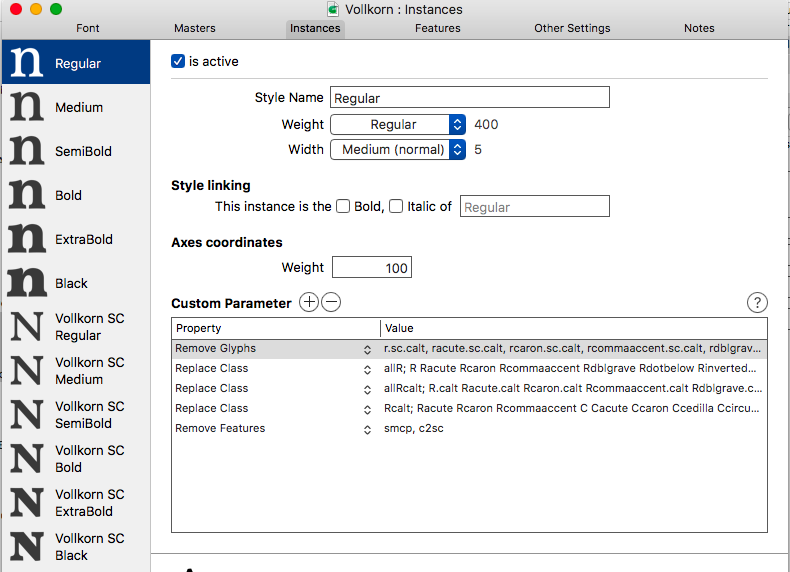Screen dimensions: 790x572
Task: Select the Bold instance label in the sidebar
Action: coord(68,196)
